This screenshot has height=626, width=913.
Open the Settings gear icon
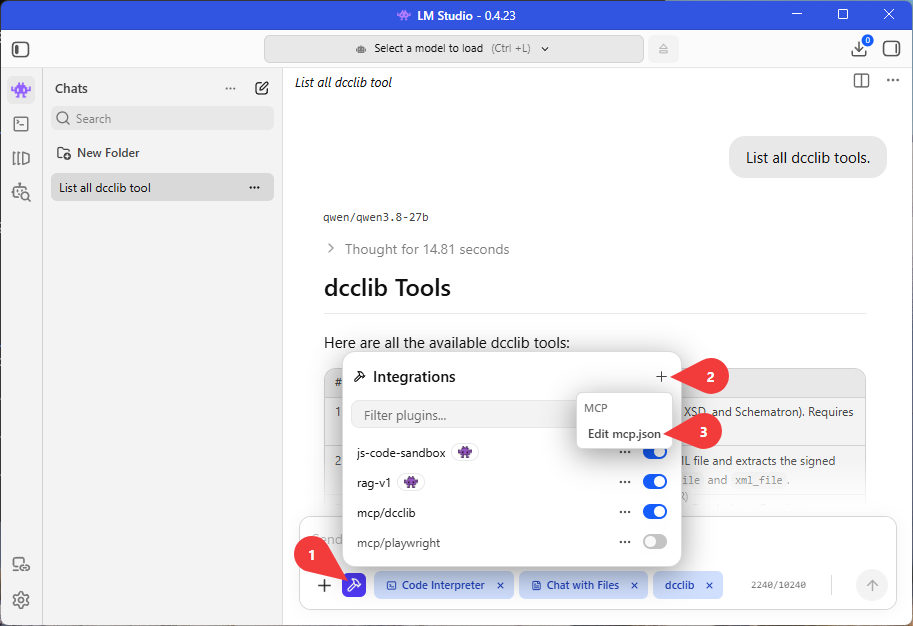[x=21, y=600]
